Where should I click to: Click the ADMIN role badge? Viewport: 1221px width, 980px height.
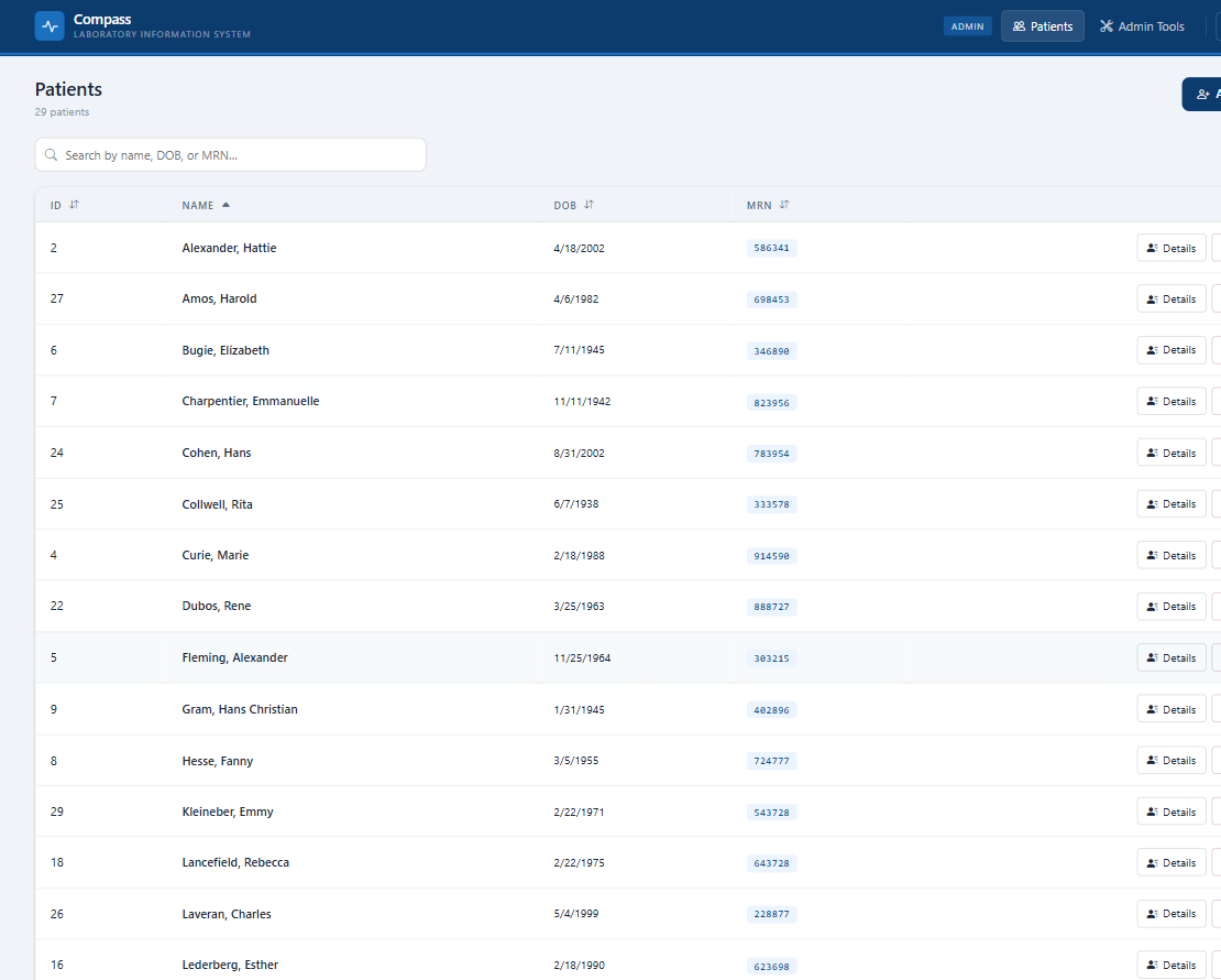[967, 26]
